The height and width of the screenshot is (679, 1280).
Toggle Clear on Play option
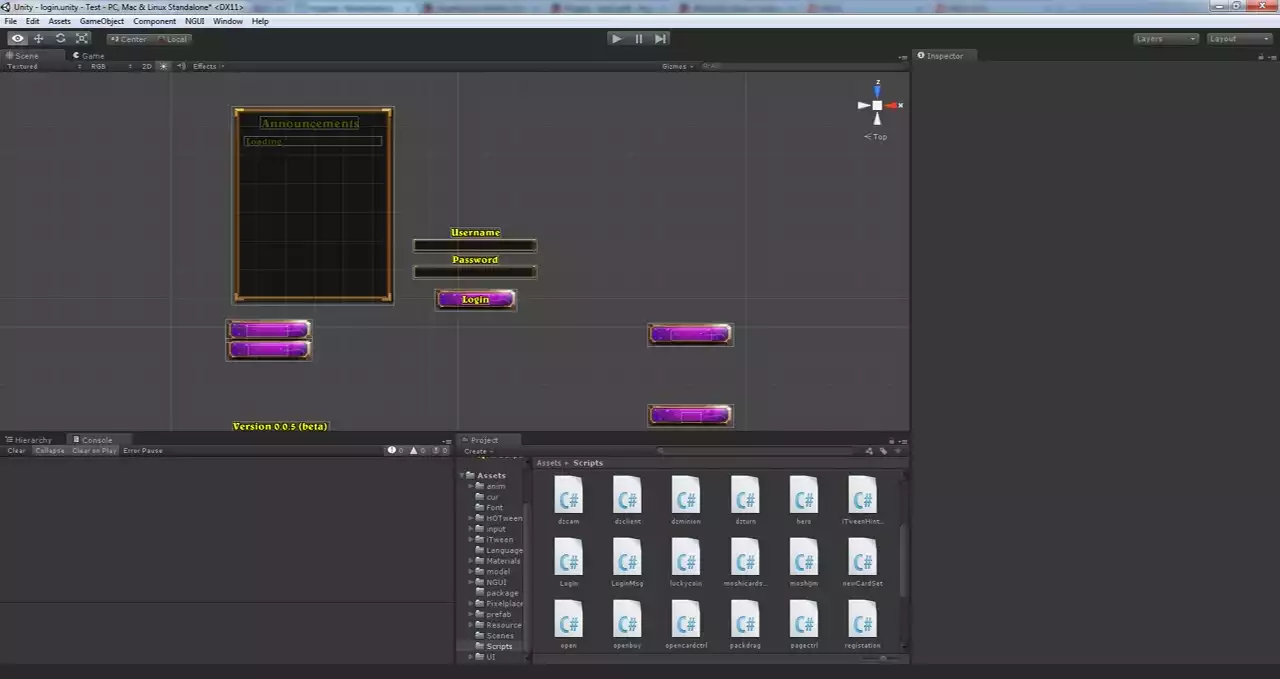[x=94, y=451]
